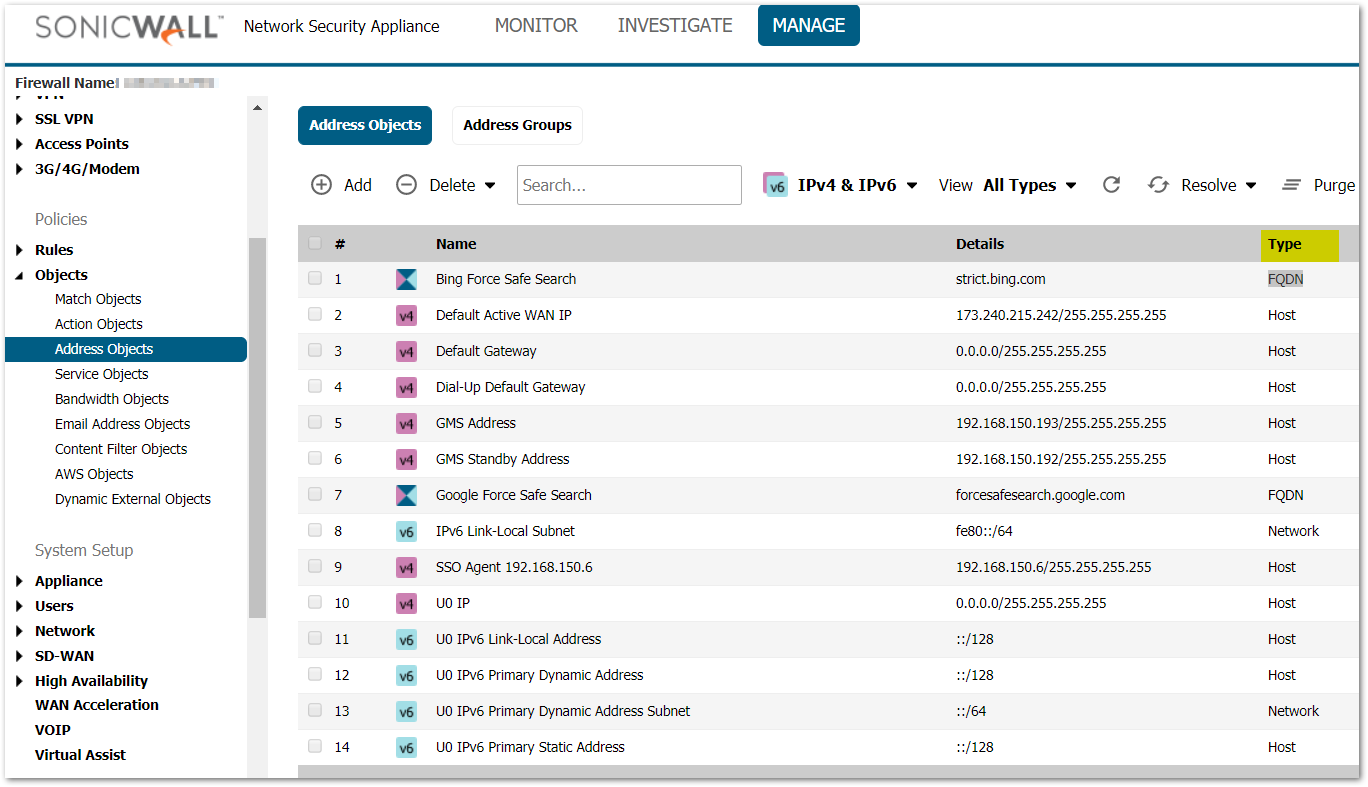Click FQDN icon for Bing Force Safe Search
Screen dimensions: 1368x787
click(406, 279)
